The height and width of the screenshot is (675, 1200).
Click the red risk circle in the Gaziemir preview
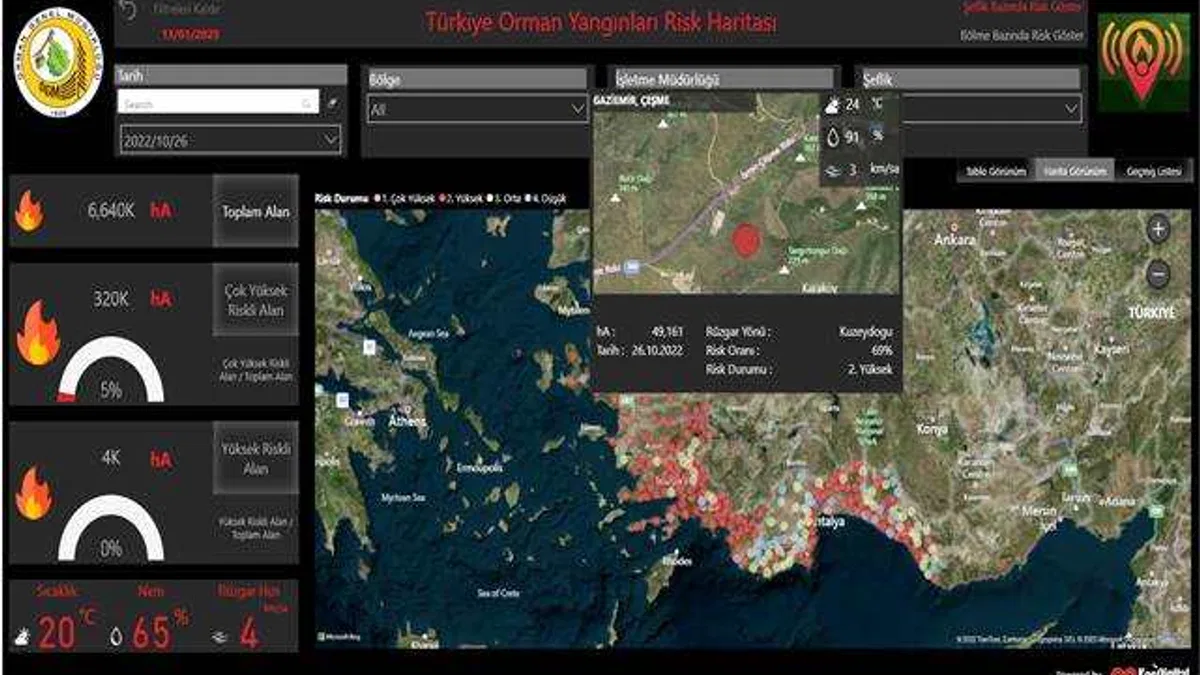tap(745, 241)
